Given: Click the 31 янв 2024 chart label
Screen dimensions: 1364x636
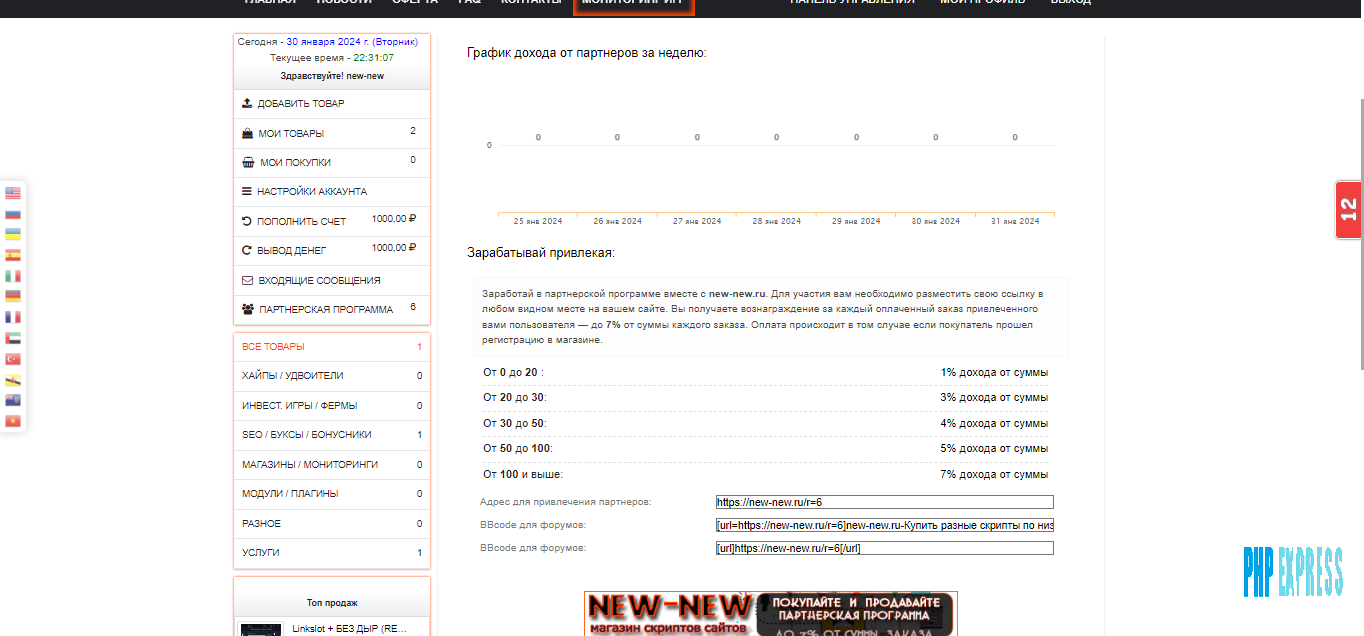Looking at the screenshot, I should (1015, 221).
